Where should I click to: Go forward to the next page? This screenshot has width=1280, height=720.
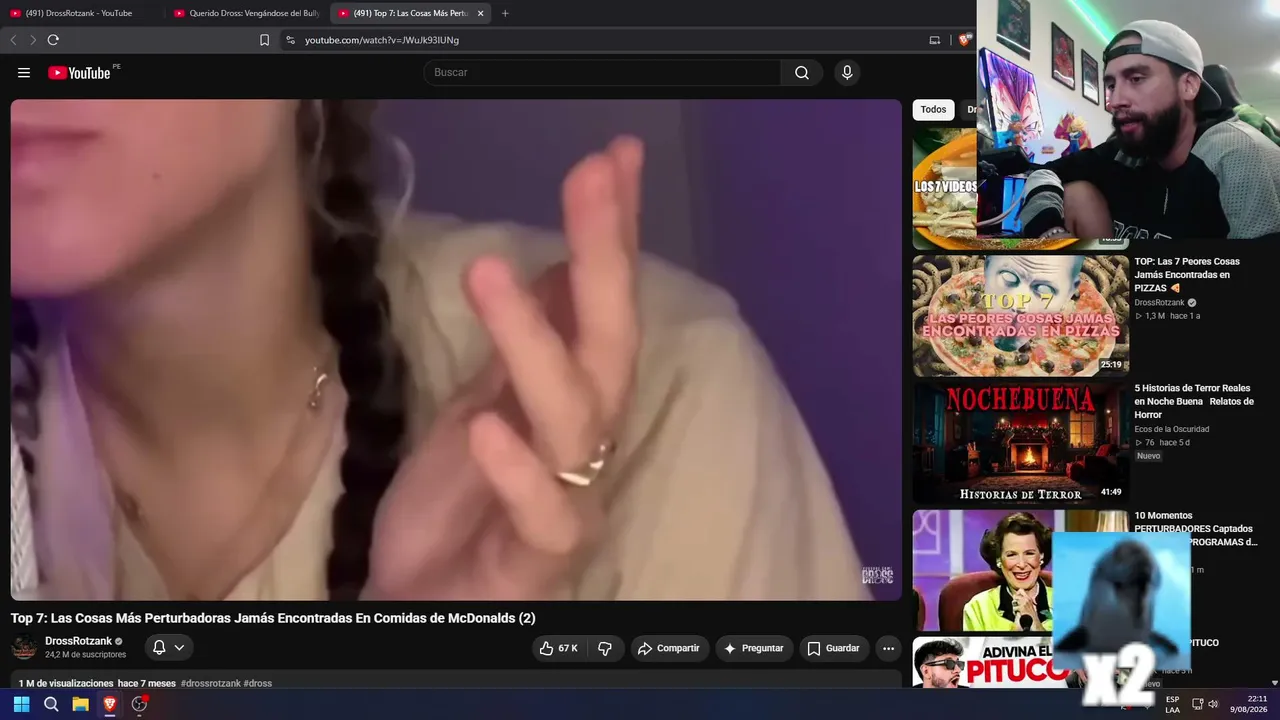(x=32, y=40)
